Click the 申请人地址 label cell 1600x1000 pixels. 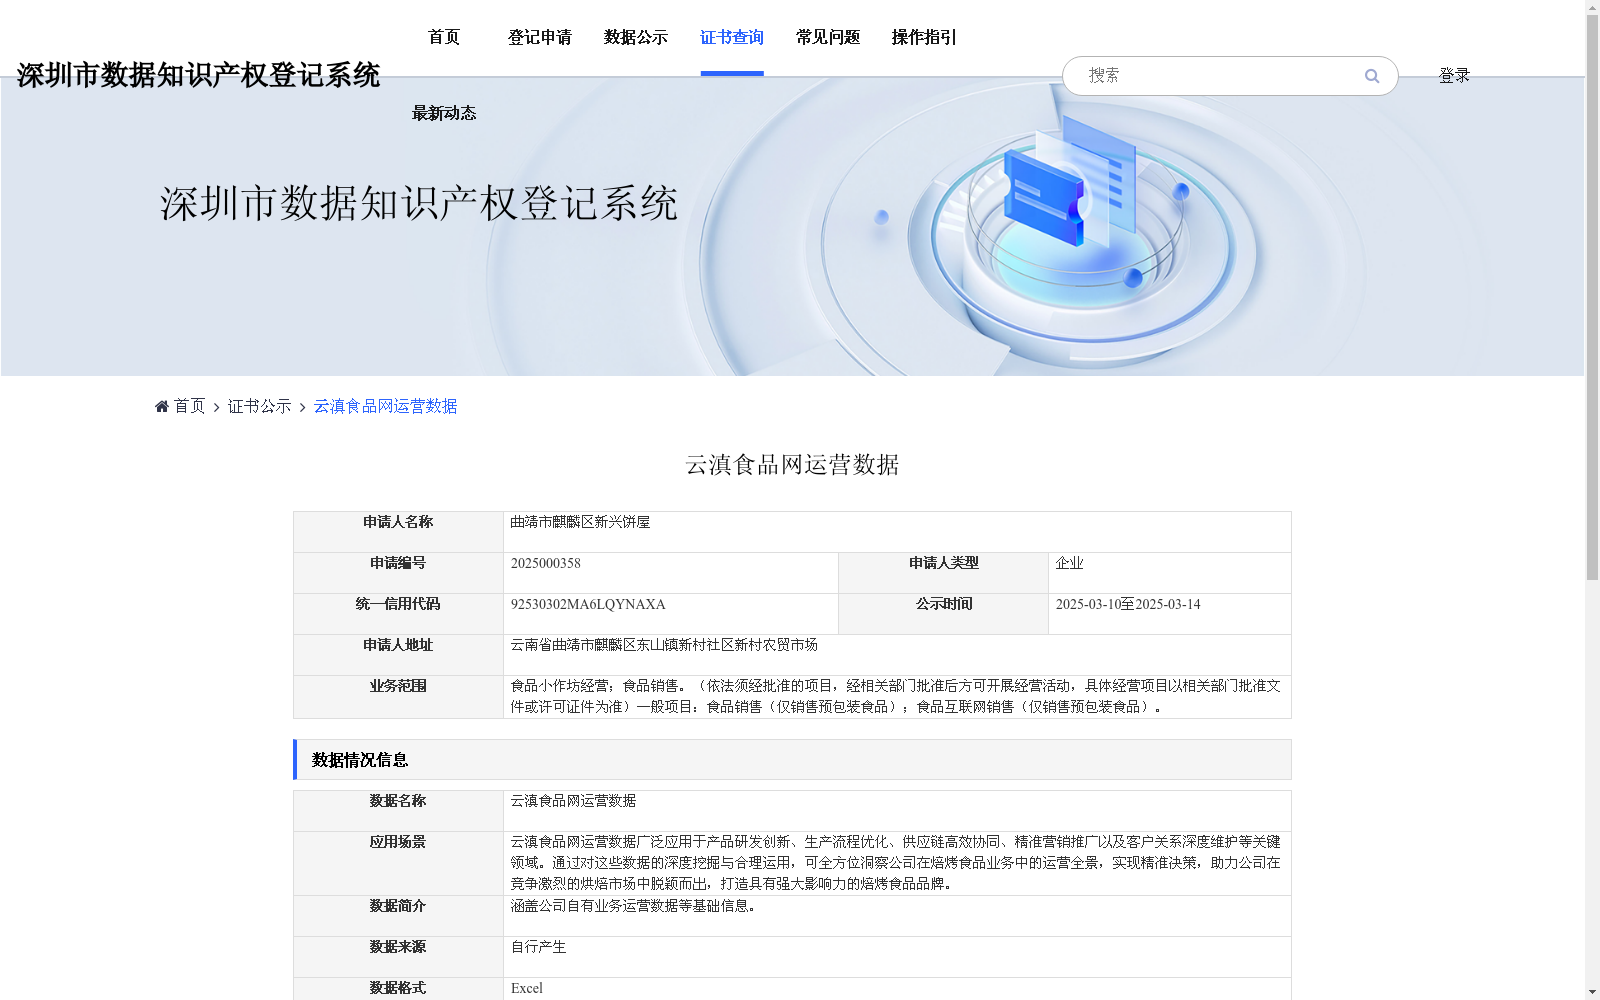click(398, 655)
